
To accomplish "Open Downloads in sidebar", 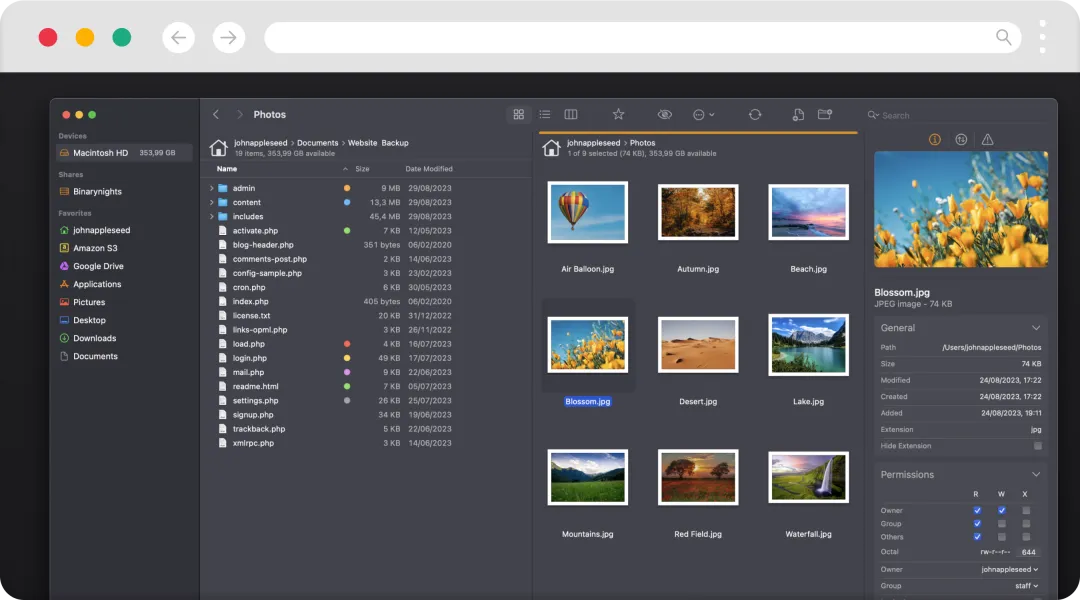I will coord(94,338).
